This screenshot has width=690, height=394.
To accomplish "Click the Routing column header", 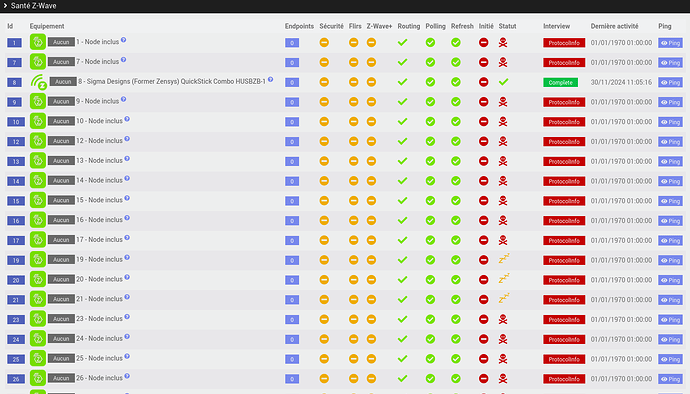I will (x=409, y=26).
